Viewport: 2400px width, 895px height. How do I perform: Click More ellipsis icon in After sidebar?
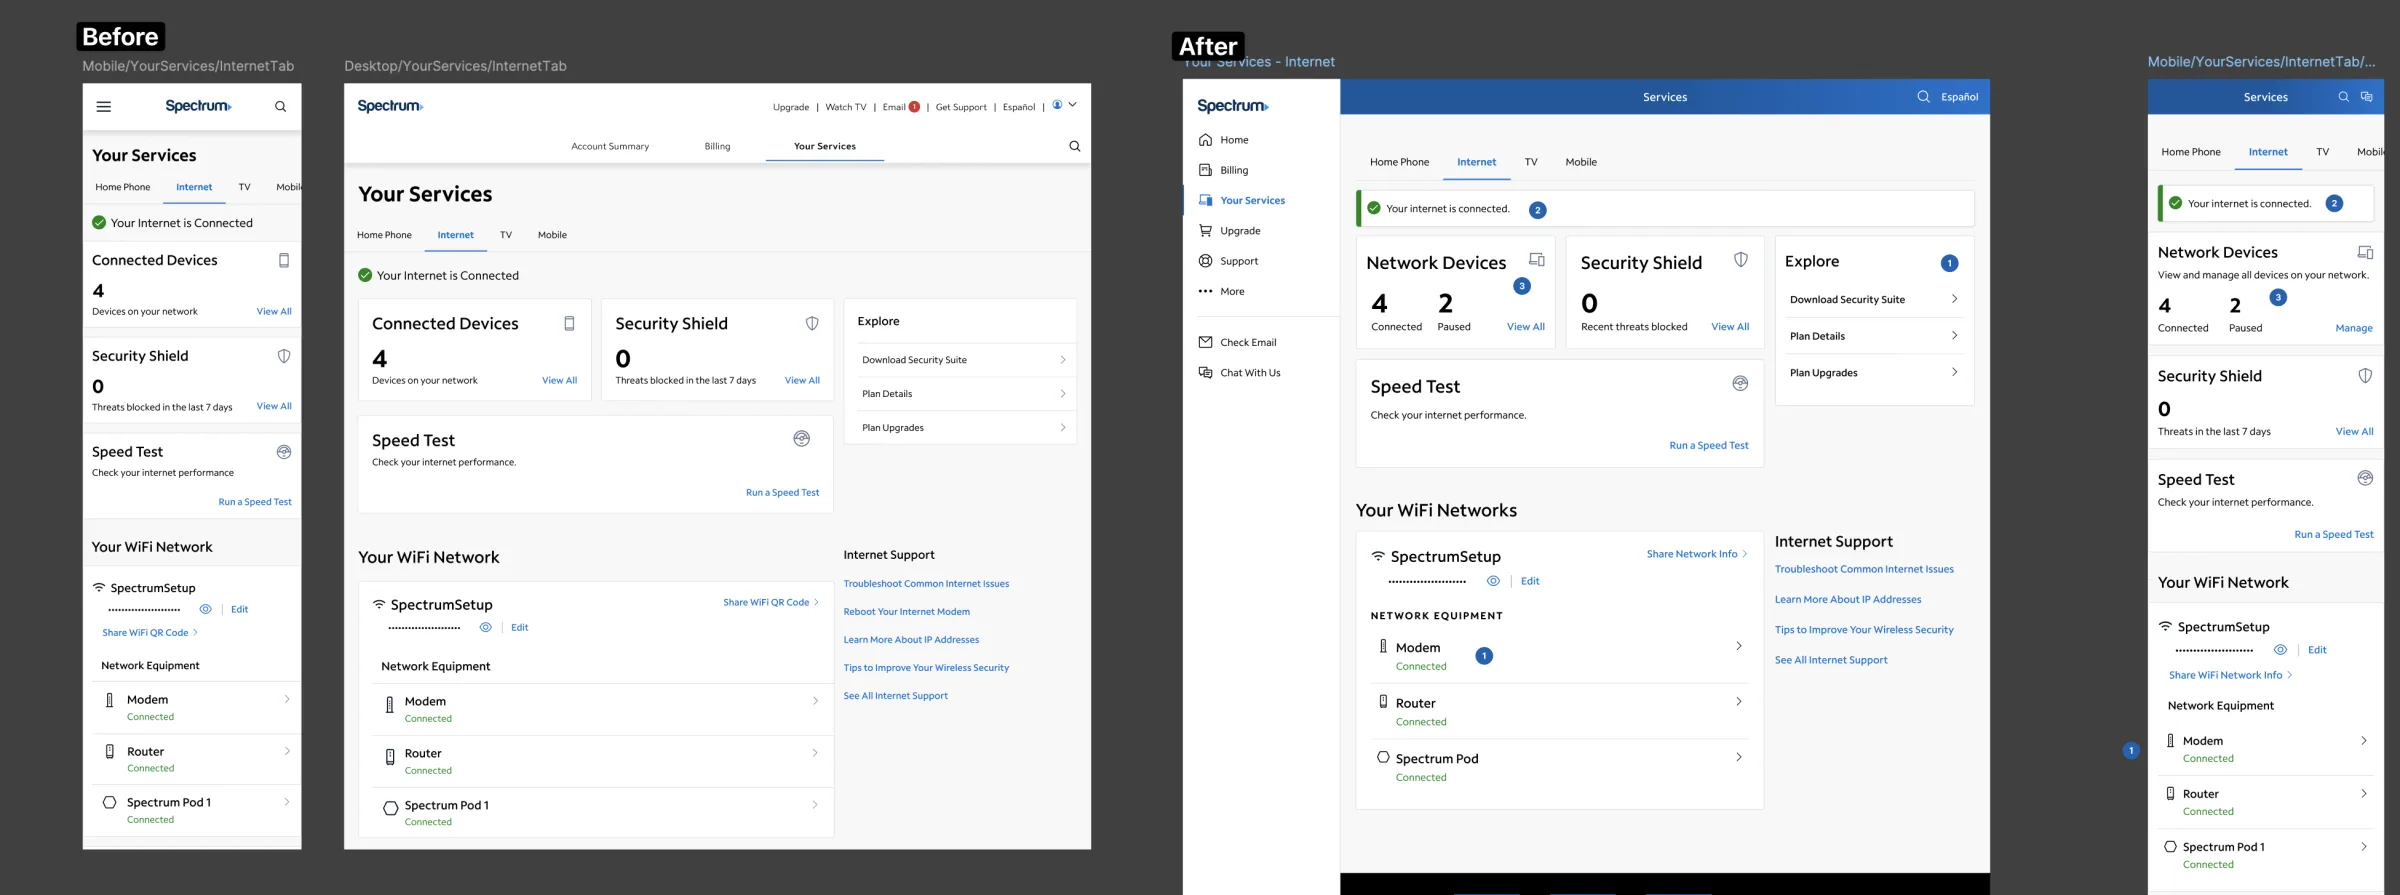1206,291
